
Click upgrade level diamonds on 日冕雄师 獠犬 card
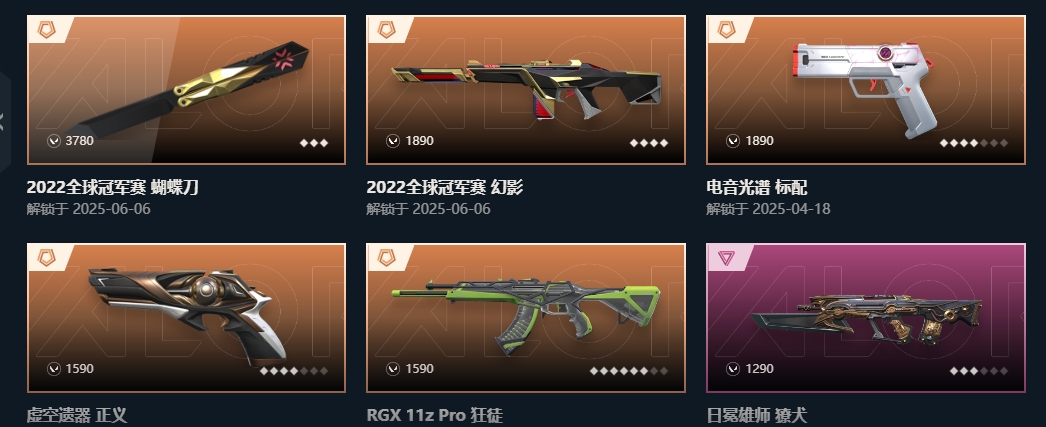pos(979,371)
